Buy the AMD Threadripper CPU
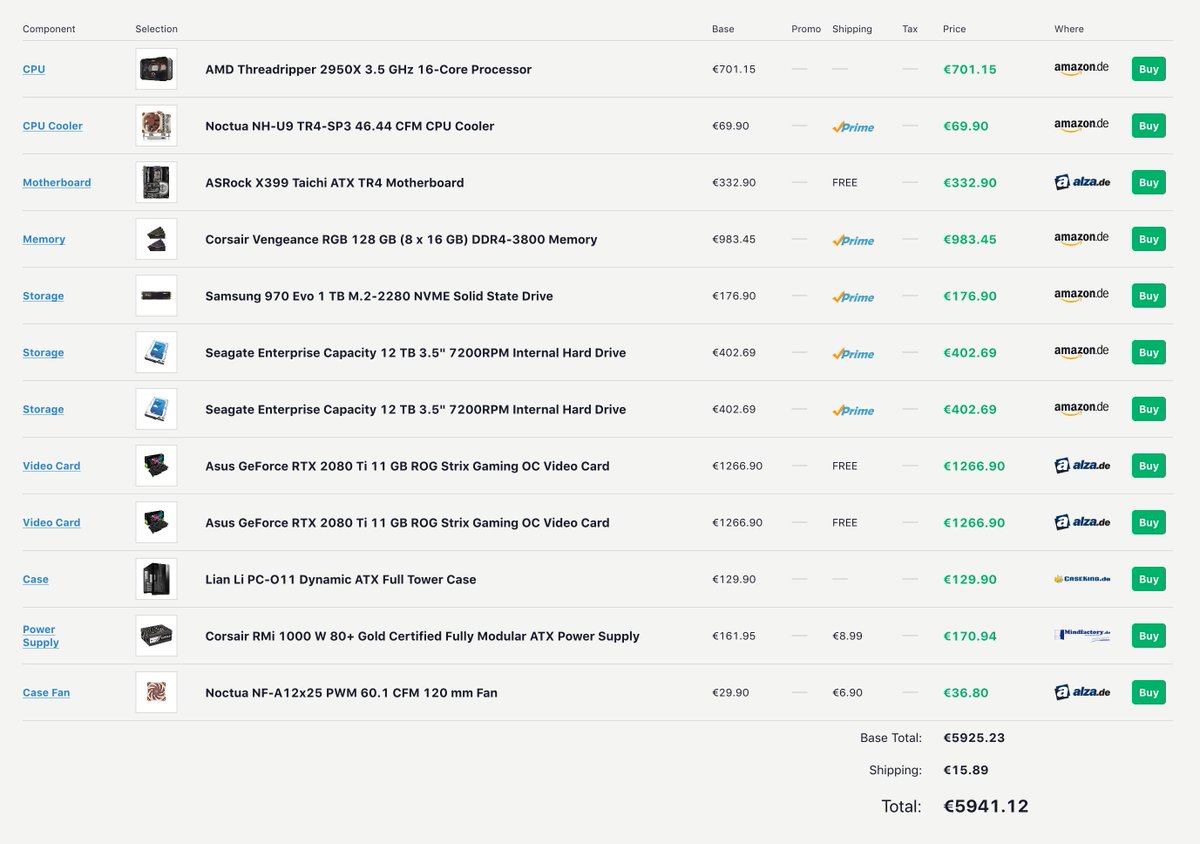The height and width of the screenshot is (844, 1200). [x=1149, y=69]
